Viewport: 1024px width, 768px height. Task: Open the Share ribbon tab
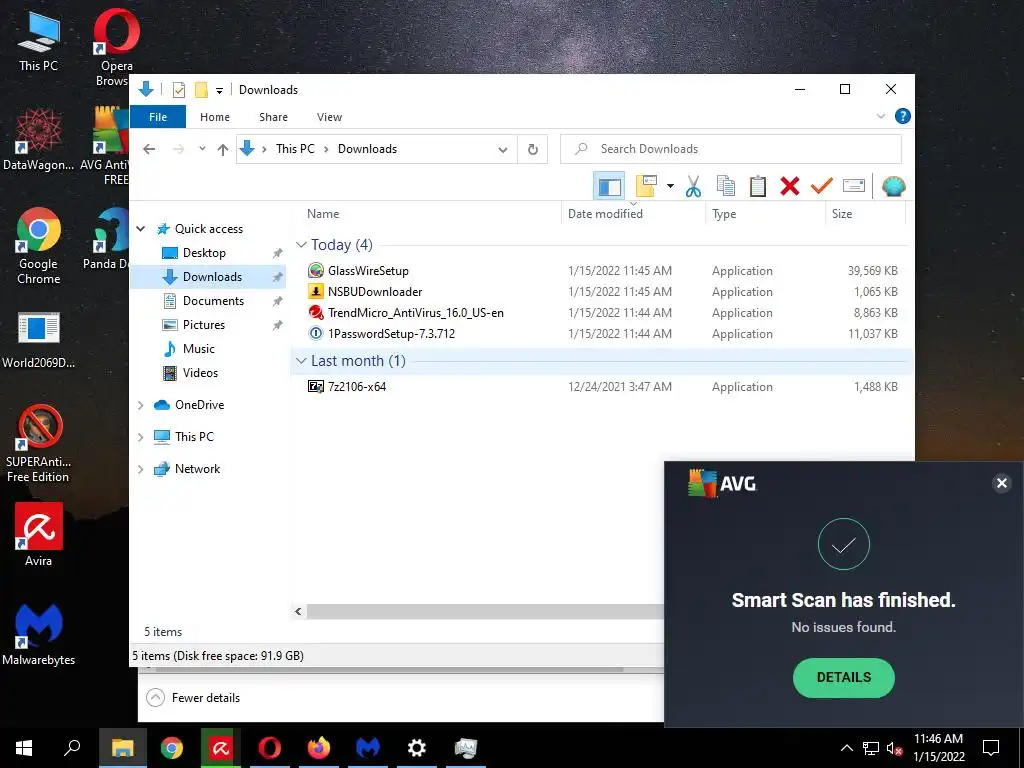273,117
